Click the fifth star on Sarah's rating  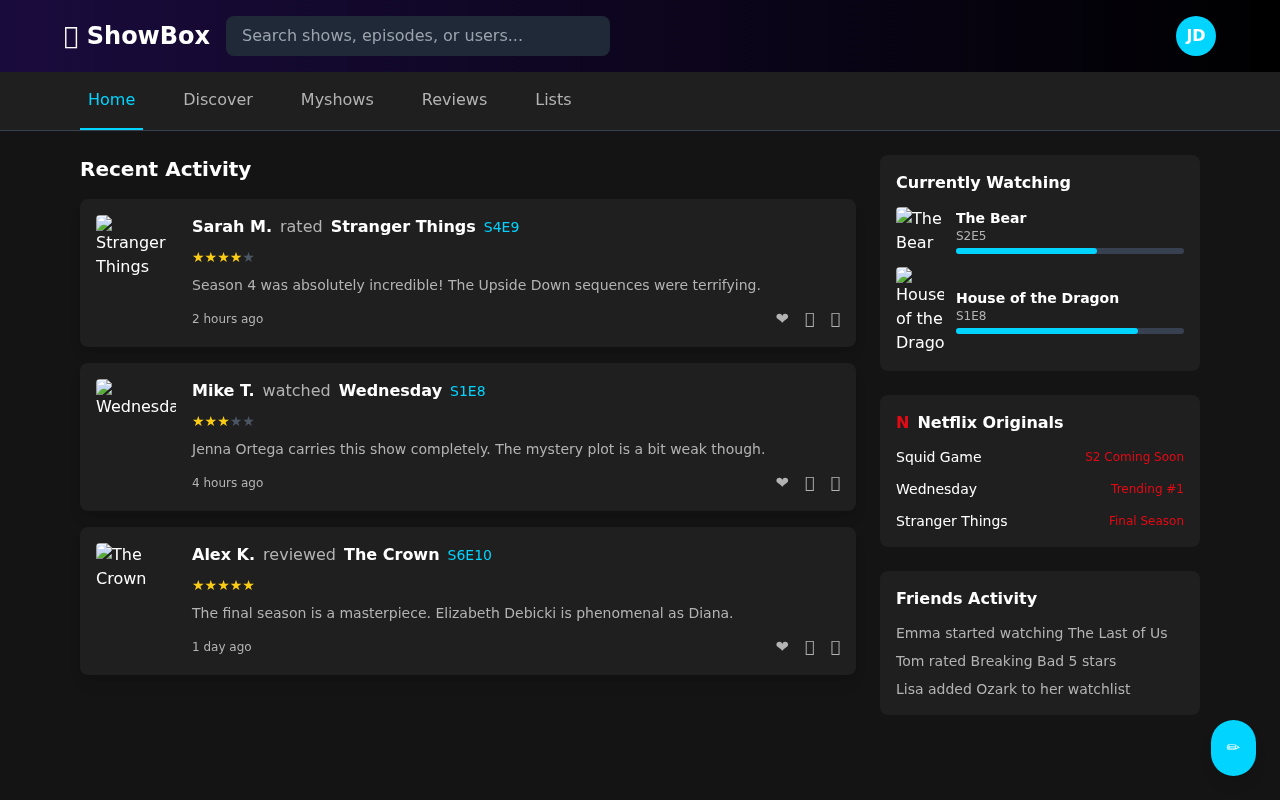250,257
